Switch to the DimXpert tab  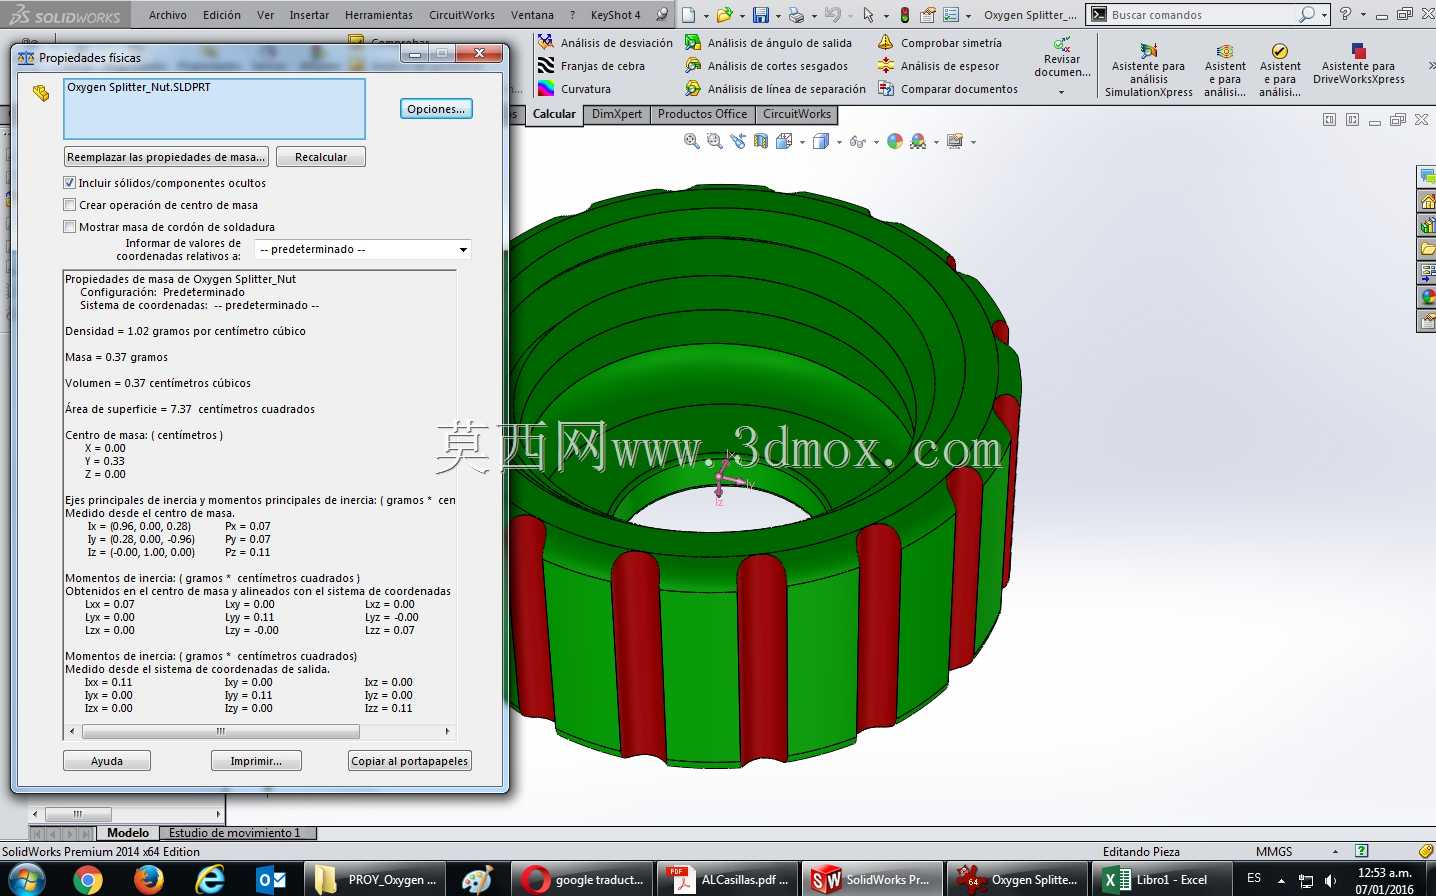point(617,114)
